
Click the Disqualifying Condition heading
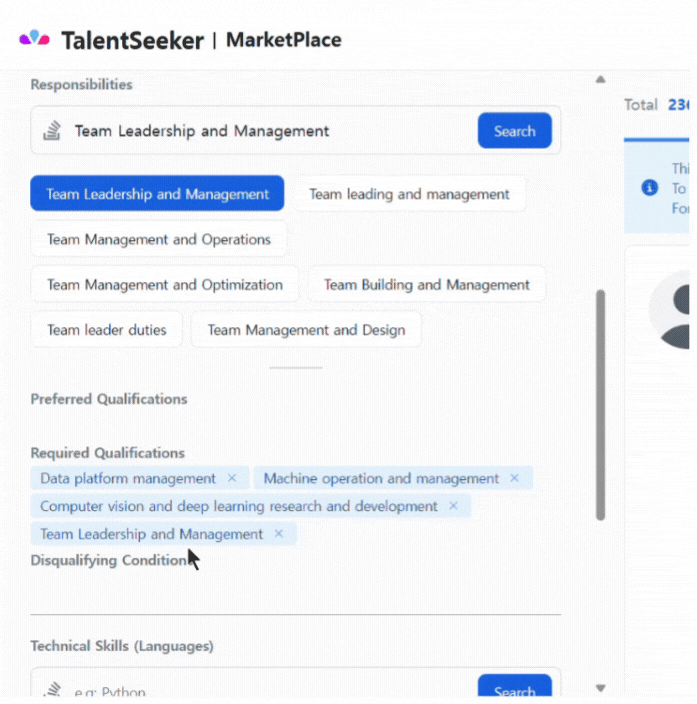pyautogui.click(x=109, y=560)
